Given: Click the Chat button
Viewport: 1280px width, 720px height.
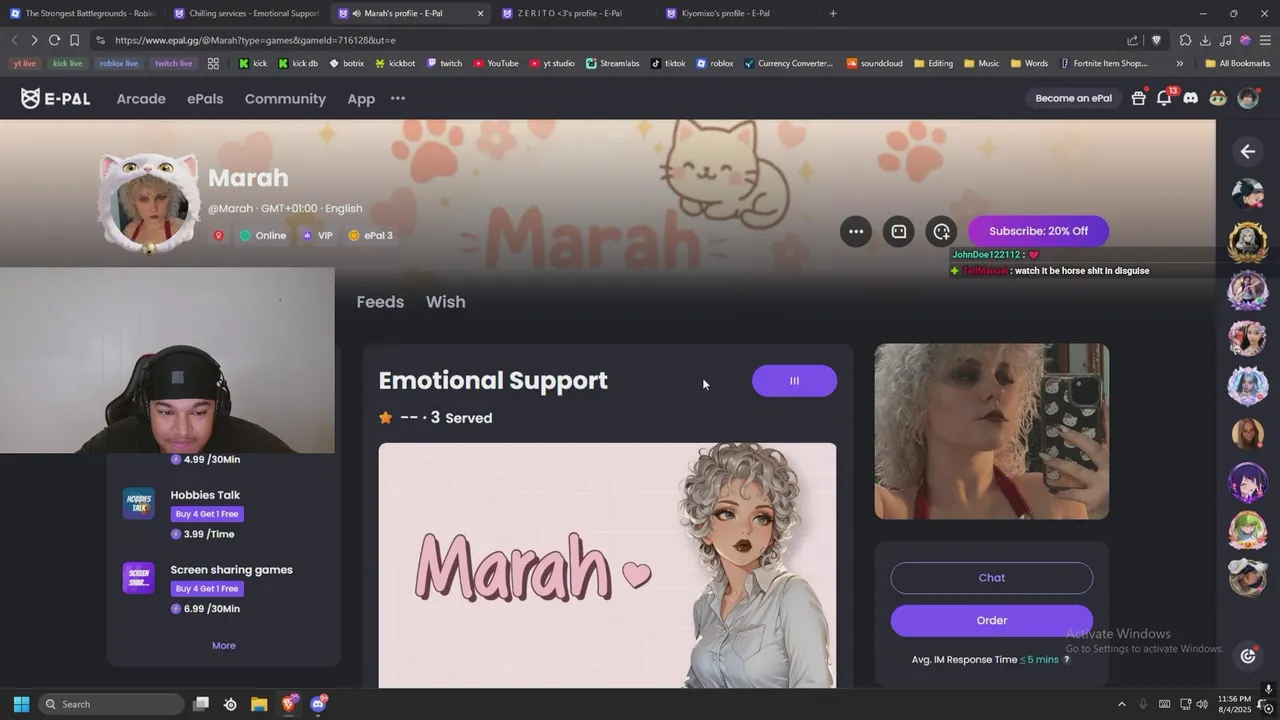Looking at the screenshot, I should 992,578.
